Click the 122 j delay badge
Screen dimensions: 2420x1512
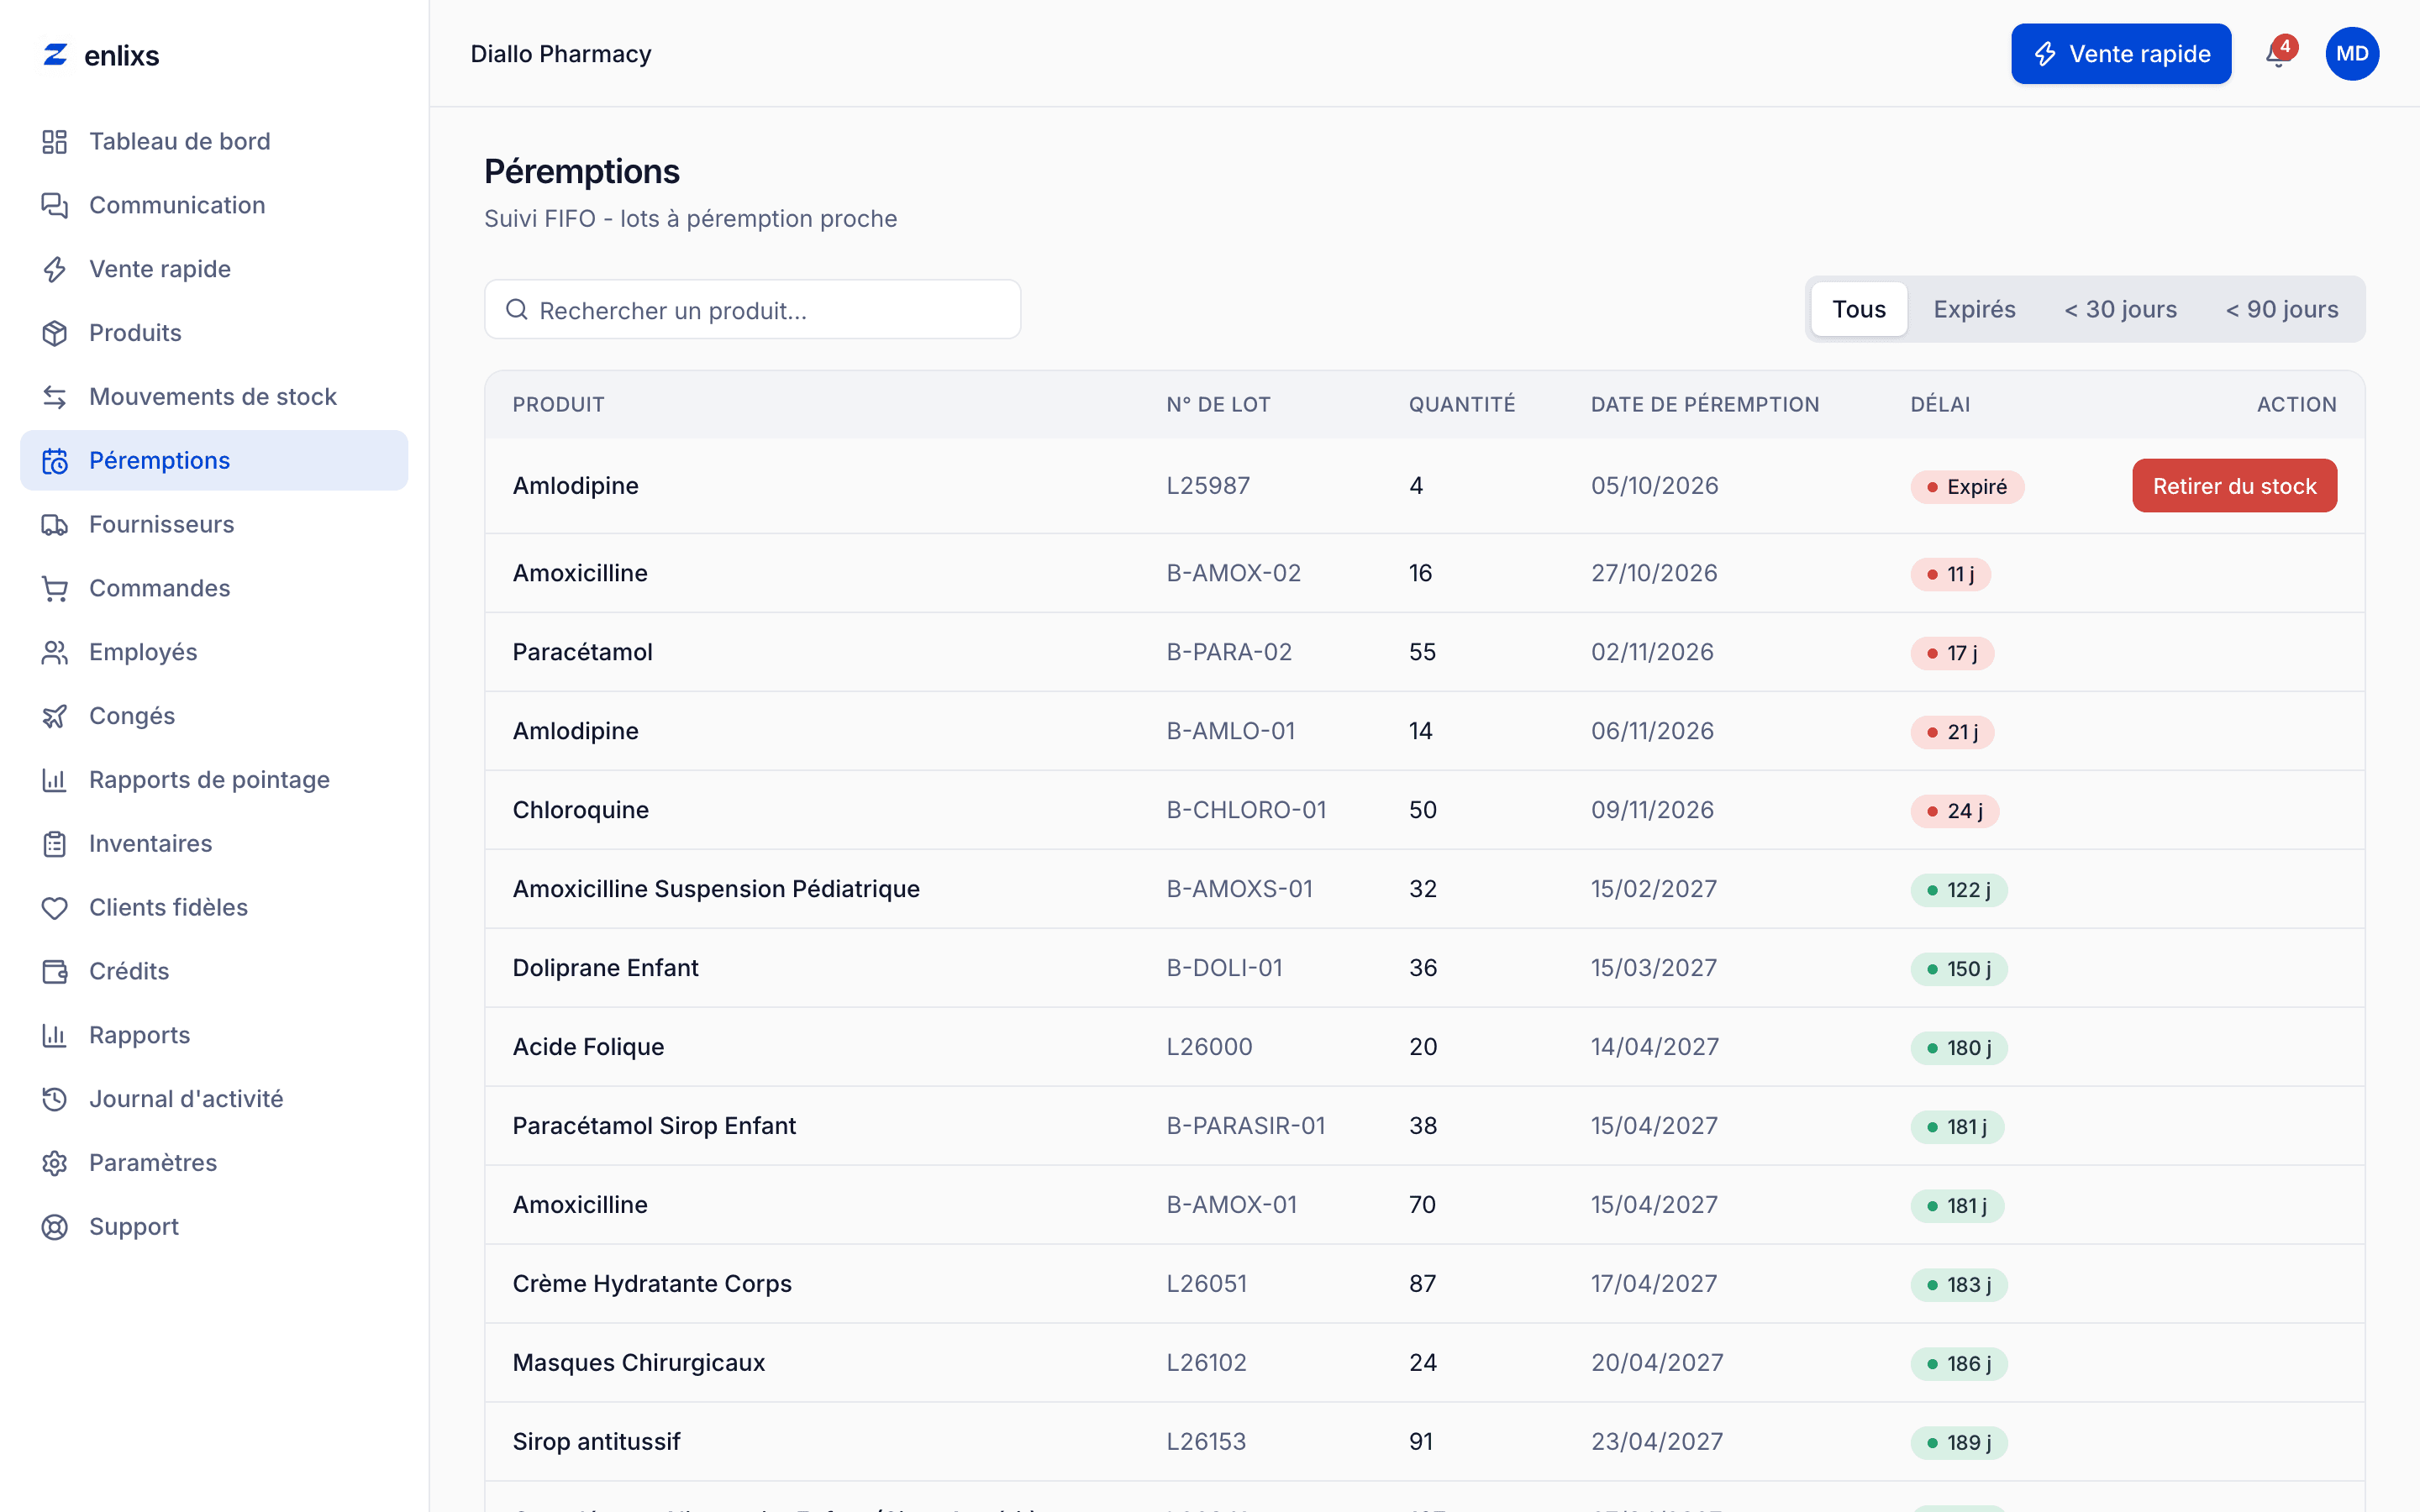pyautogui.click(x=1958, y=890)
